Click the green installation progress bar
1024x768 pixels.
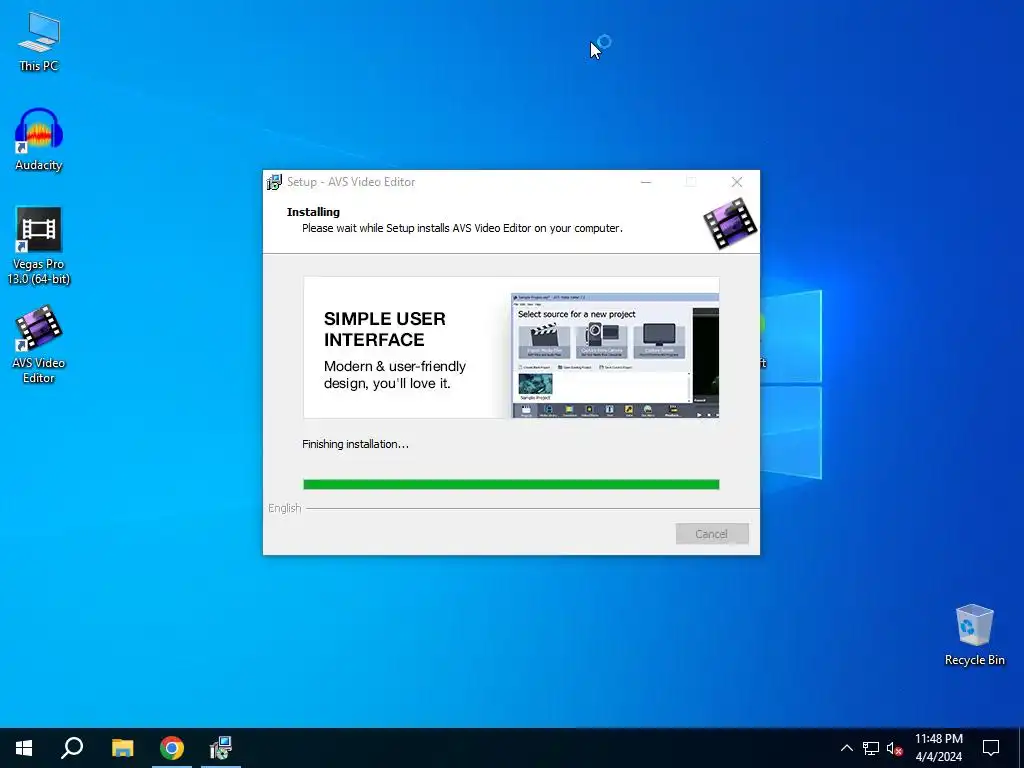click(511, 484)
